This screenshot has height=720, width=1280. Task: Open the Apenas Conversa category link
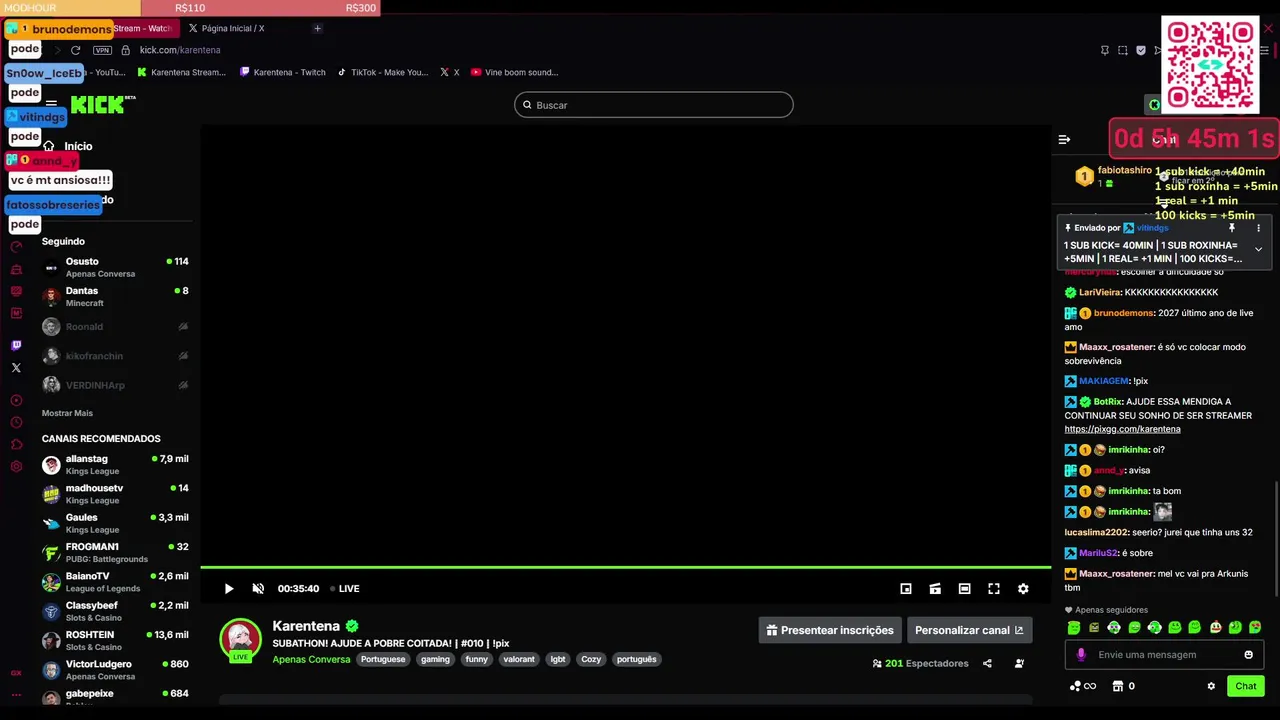point(311,659)
